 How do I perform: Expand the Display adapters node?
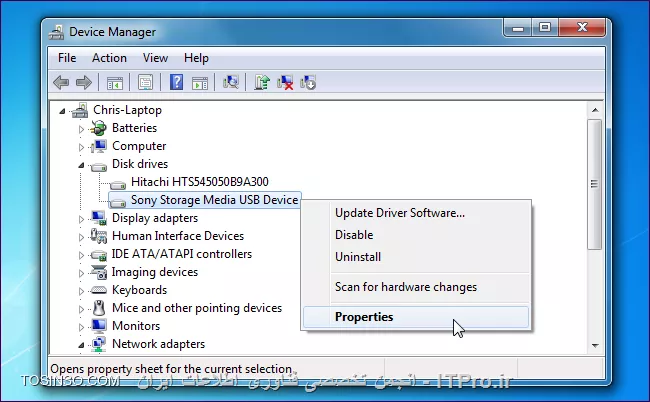click(81, 219)
